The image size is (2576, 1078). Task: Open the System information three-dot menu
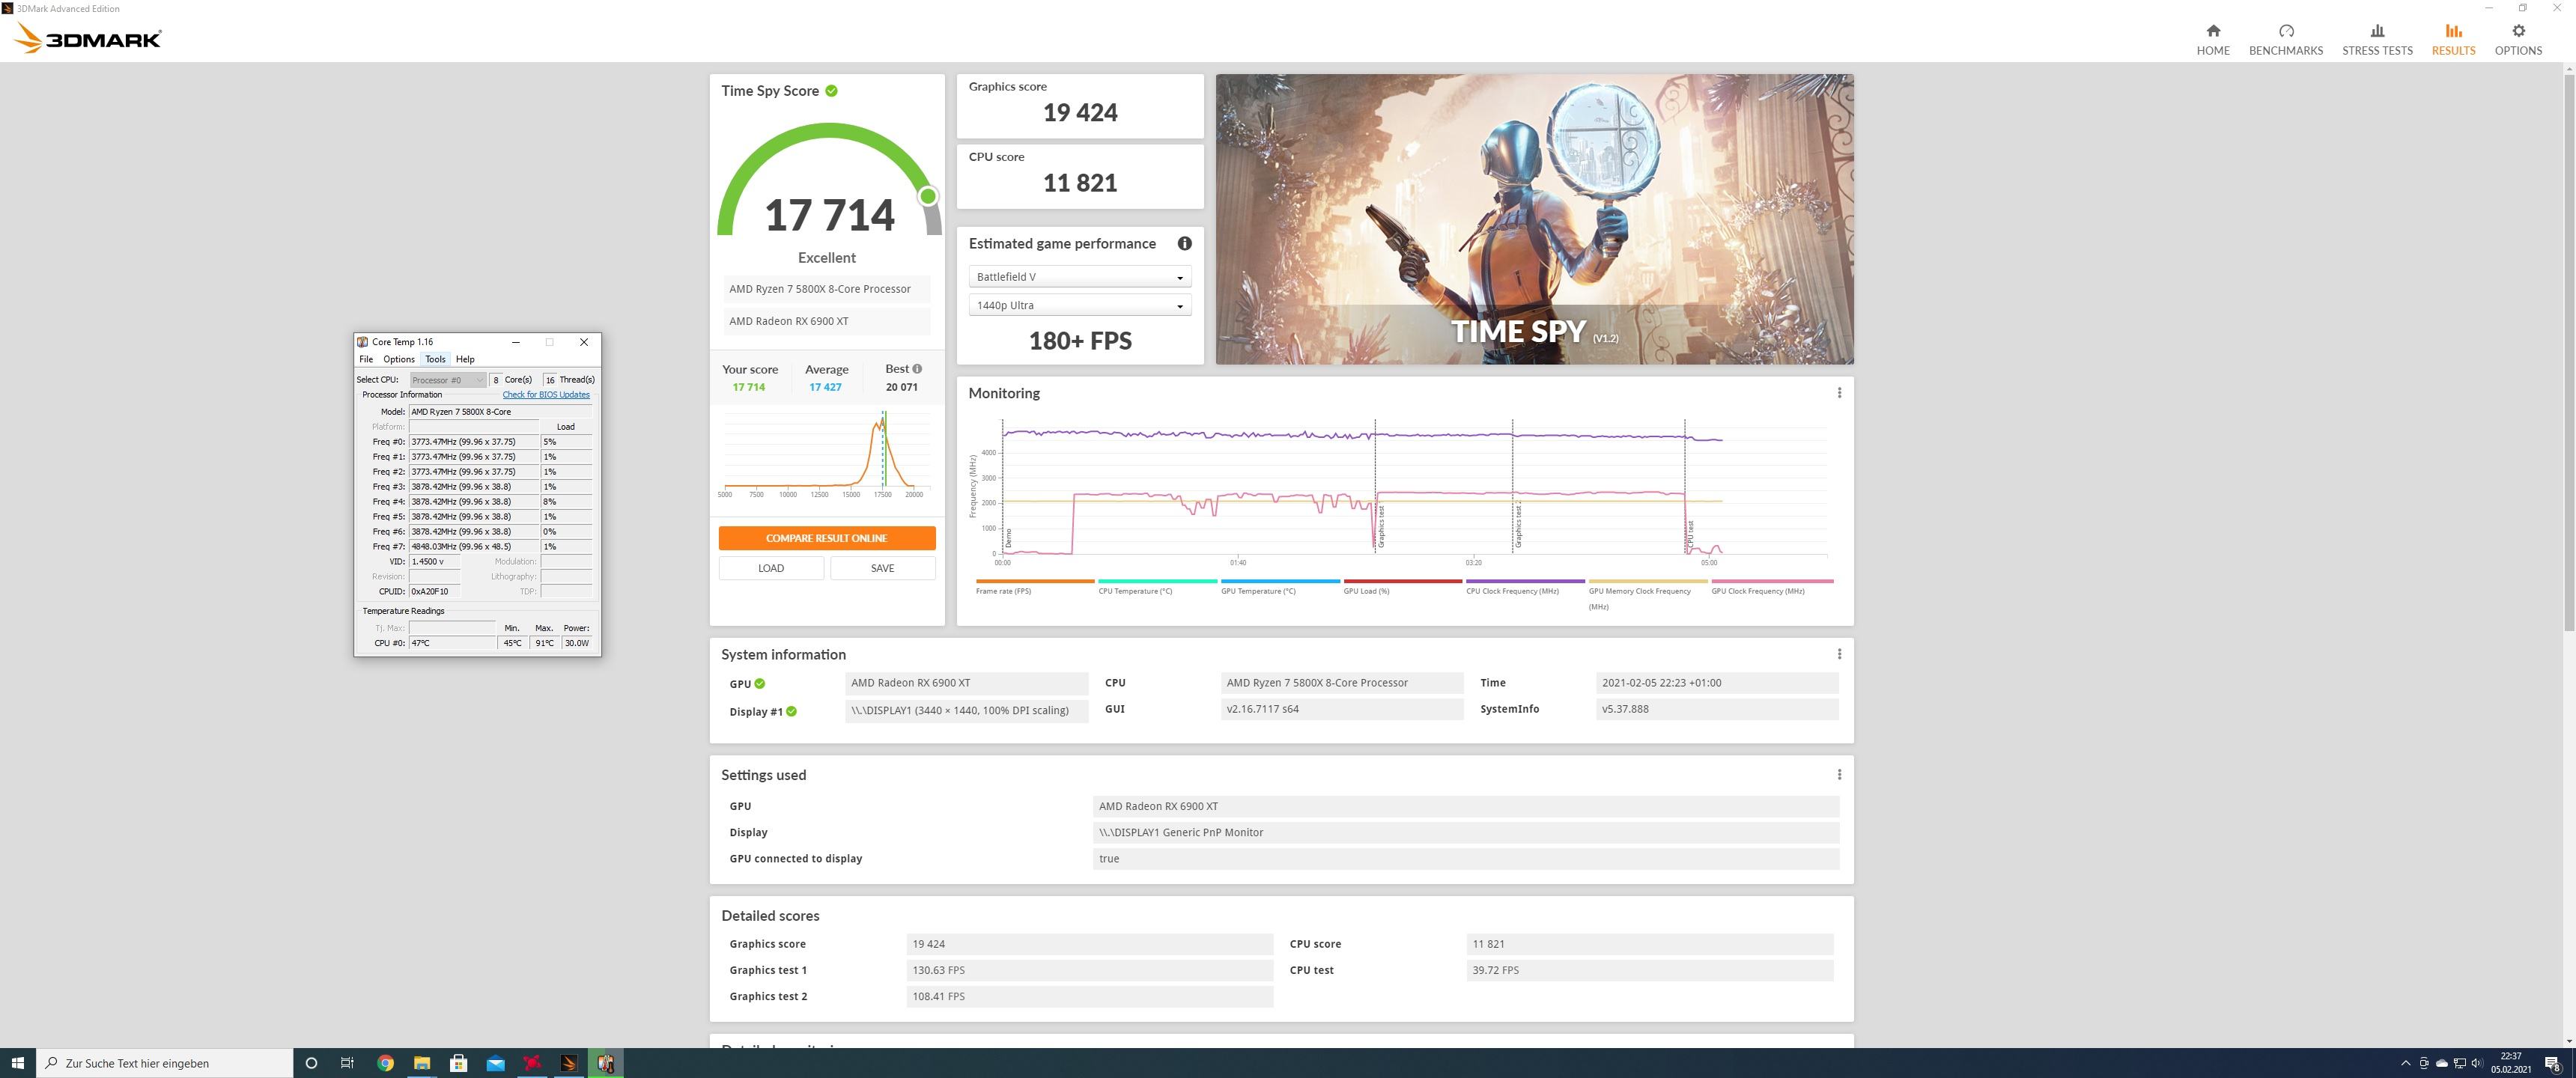click(x=1838, y=654)
